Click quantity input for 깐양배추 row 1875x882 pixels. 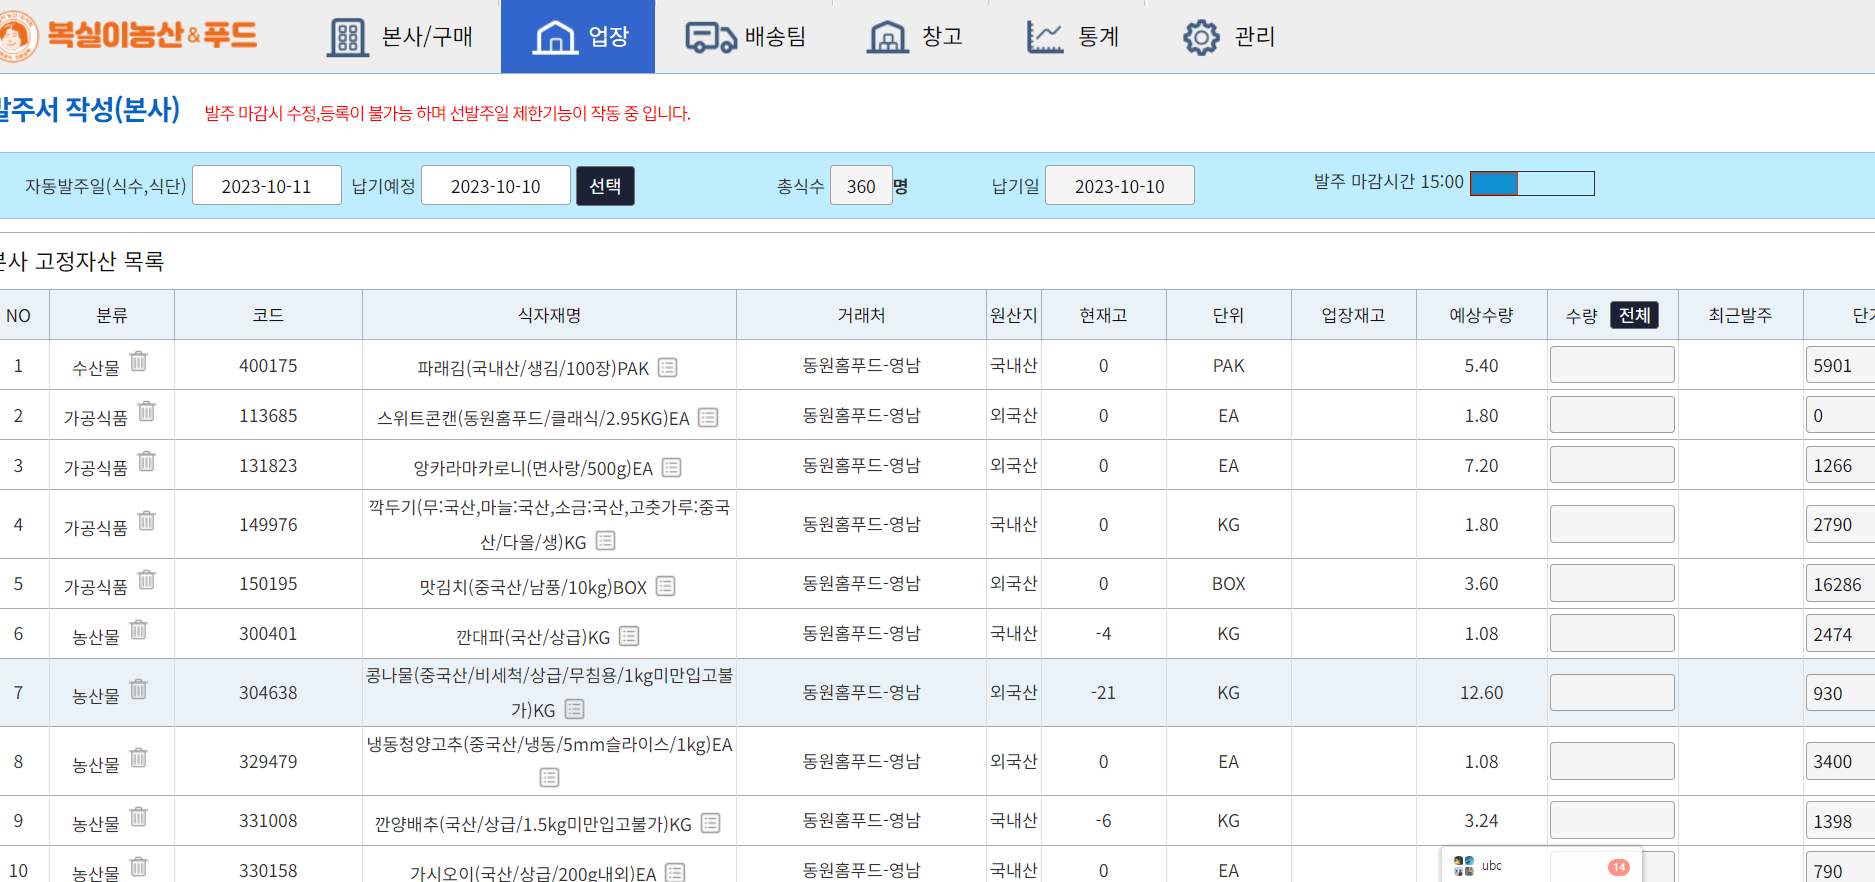click(1612, 820)
